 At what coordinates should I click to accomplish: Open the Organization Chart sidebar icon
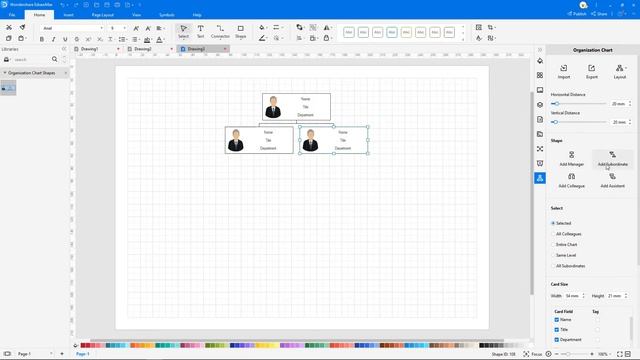pyautogui.click(x=540, y=178)
